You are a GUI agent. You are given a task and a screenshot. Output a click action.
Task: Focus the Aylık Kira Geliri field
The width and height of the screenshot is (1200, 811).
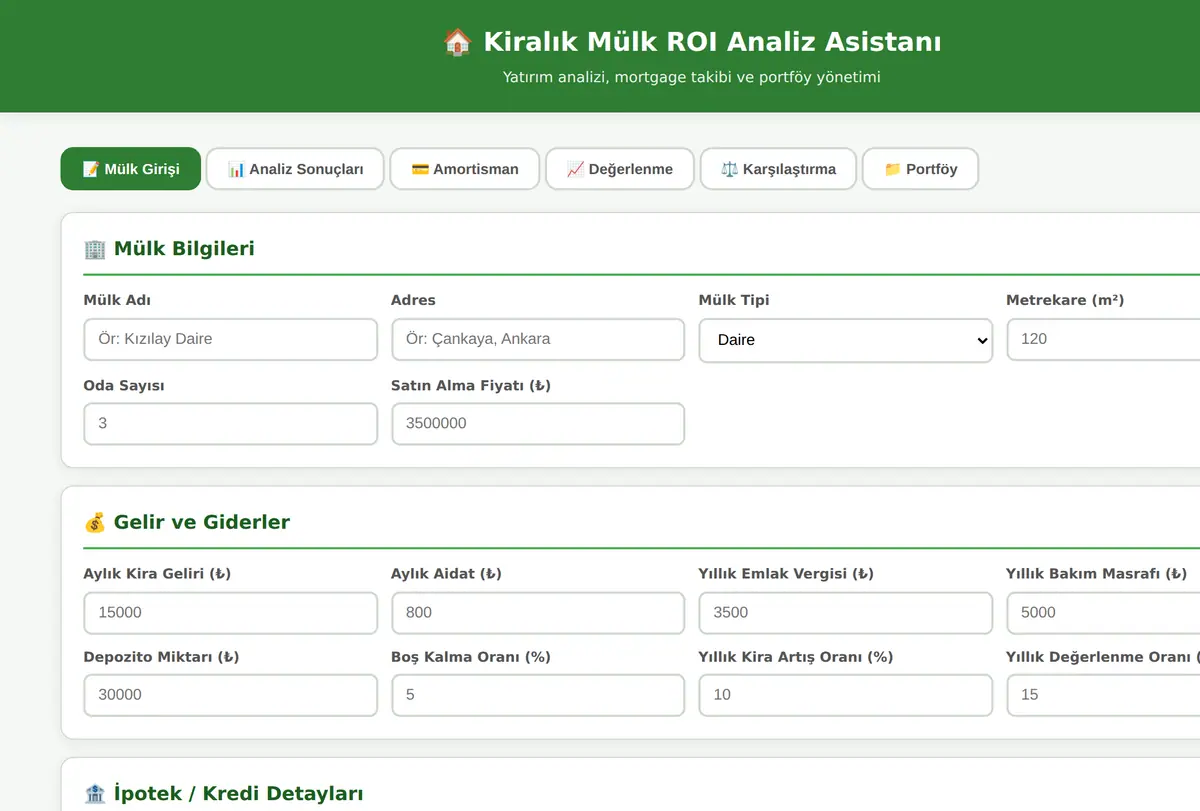231,612
